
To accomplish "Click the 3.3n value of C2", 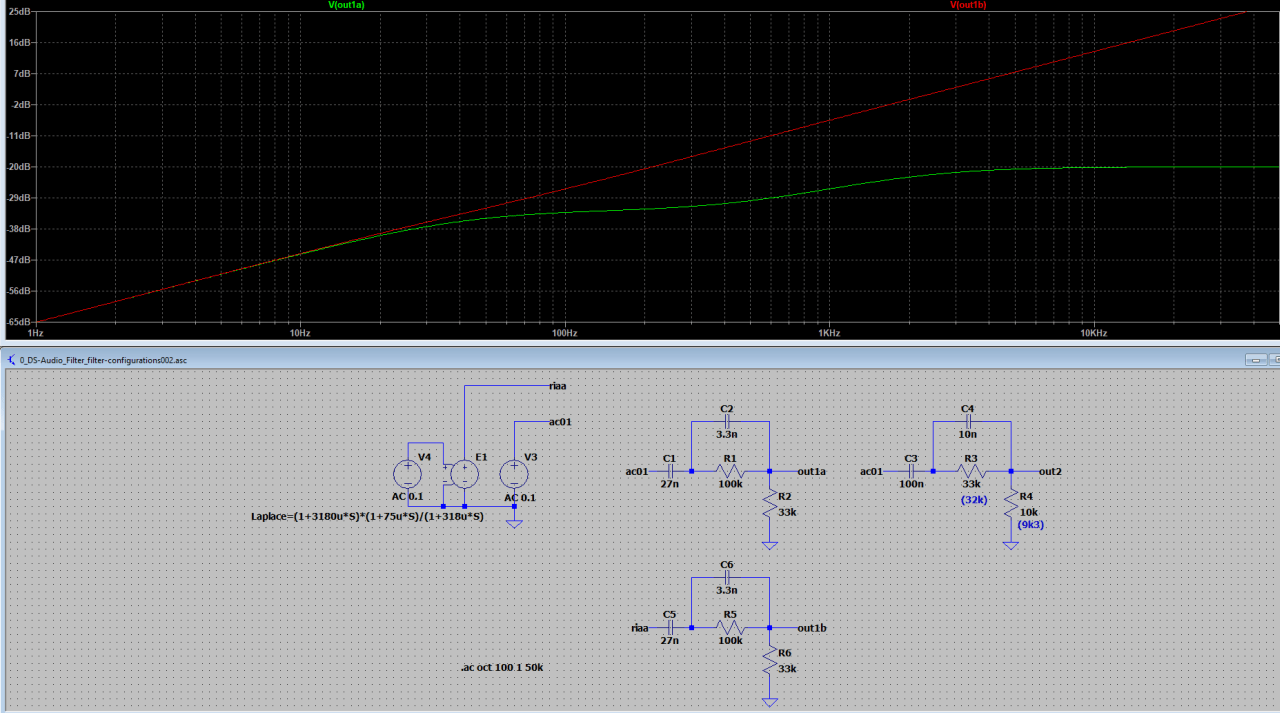I will (x=727, y=434).
